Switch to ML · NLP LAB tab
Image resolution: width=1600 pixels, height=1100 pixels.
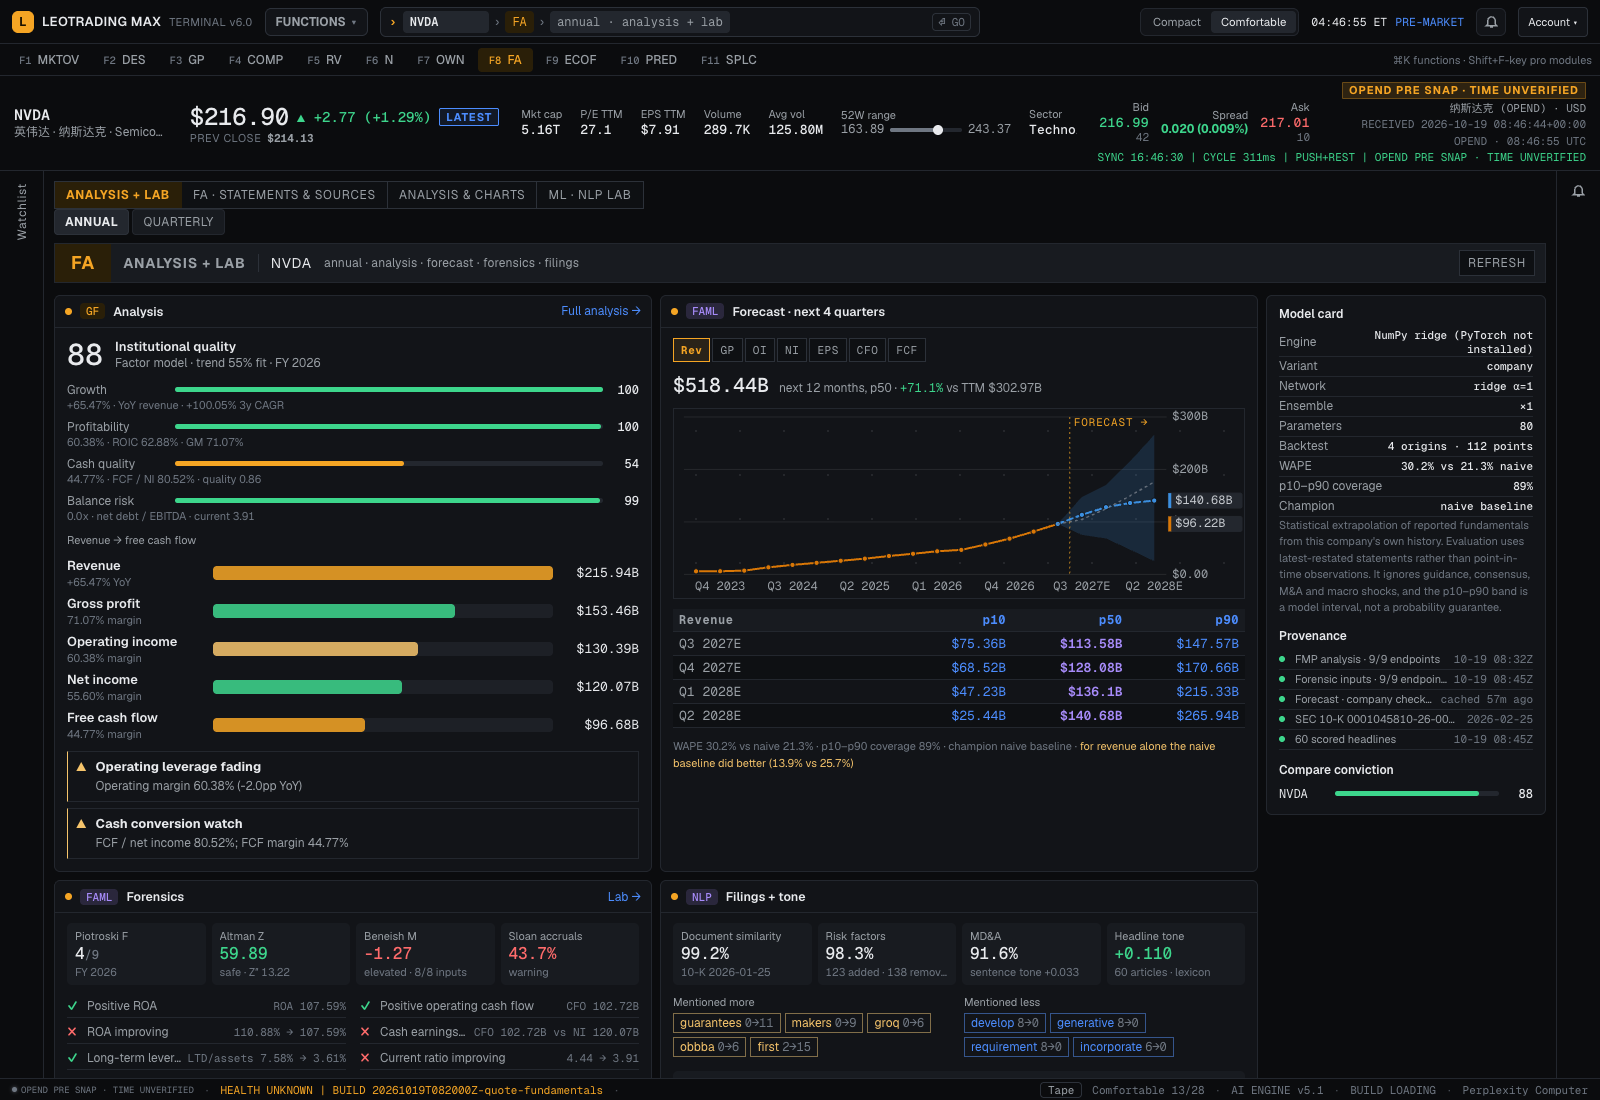(x=590, y=195)
